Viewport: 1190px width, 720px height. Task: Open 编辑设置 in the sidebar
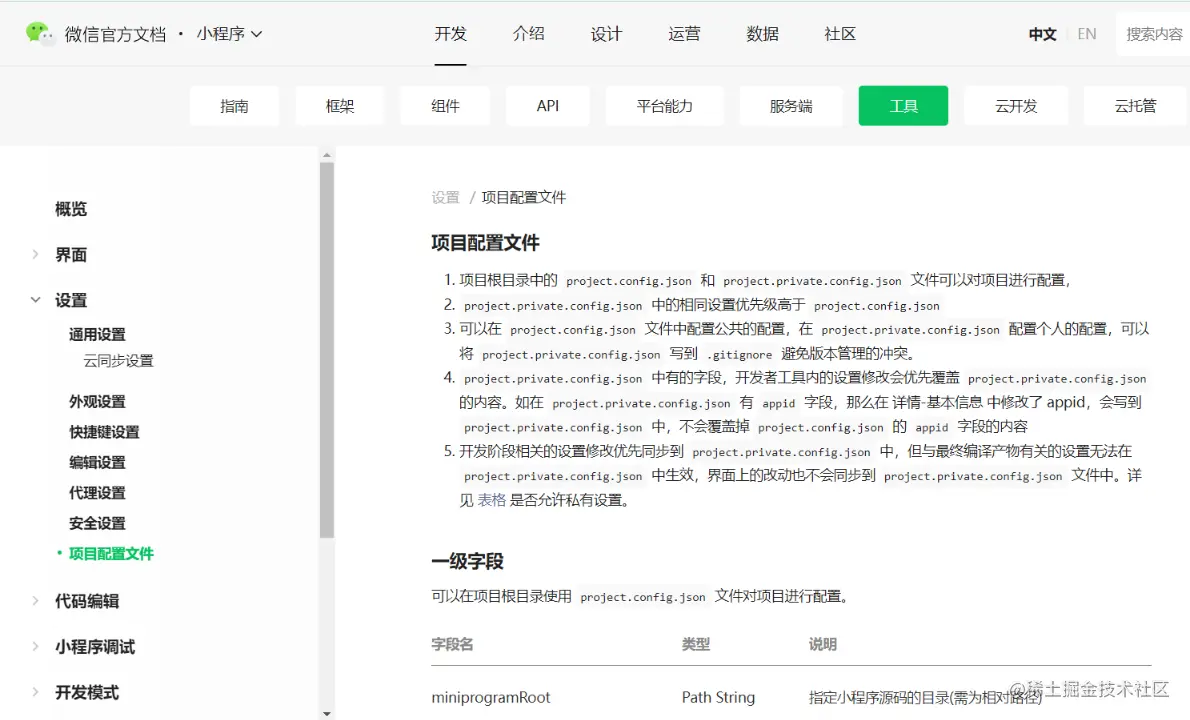click(x=97, y=462)
